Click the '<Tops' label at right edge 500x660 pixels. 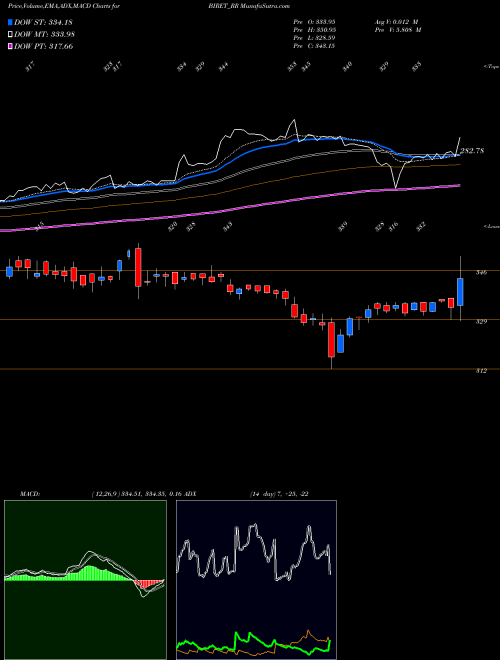(x=491, y=67)
